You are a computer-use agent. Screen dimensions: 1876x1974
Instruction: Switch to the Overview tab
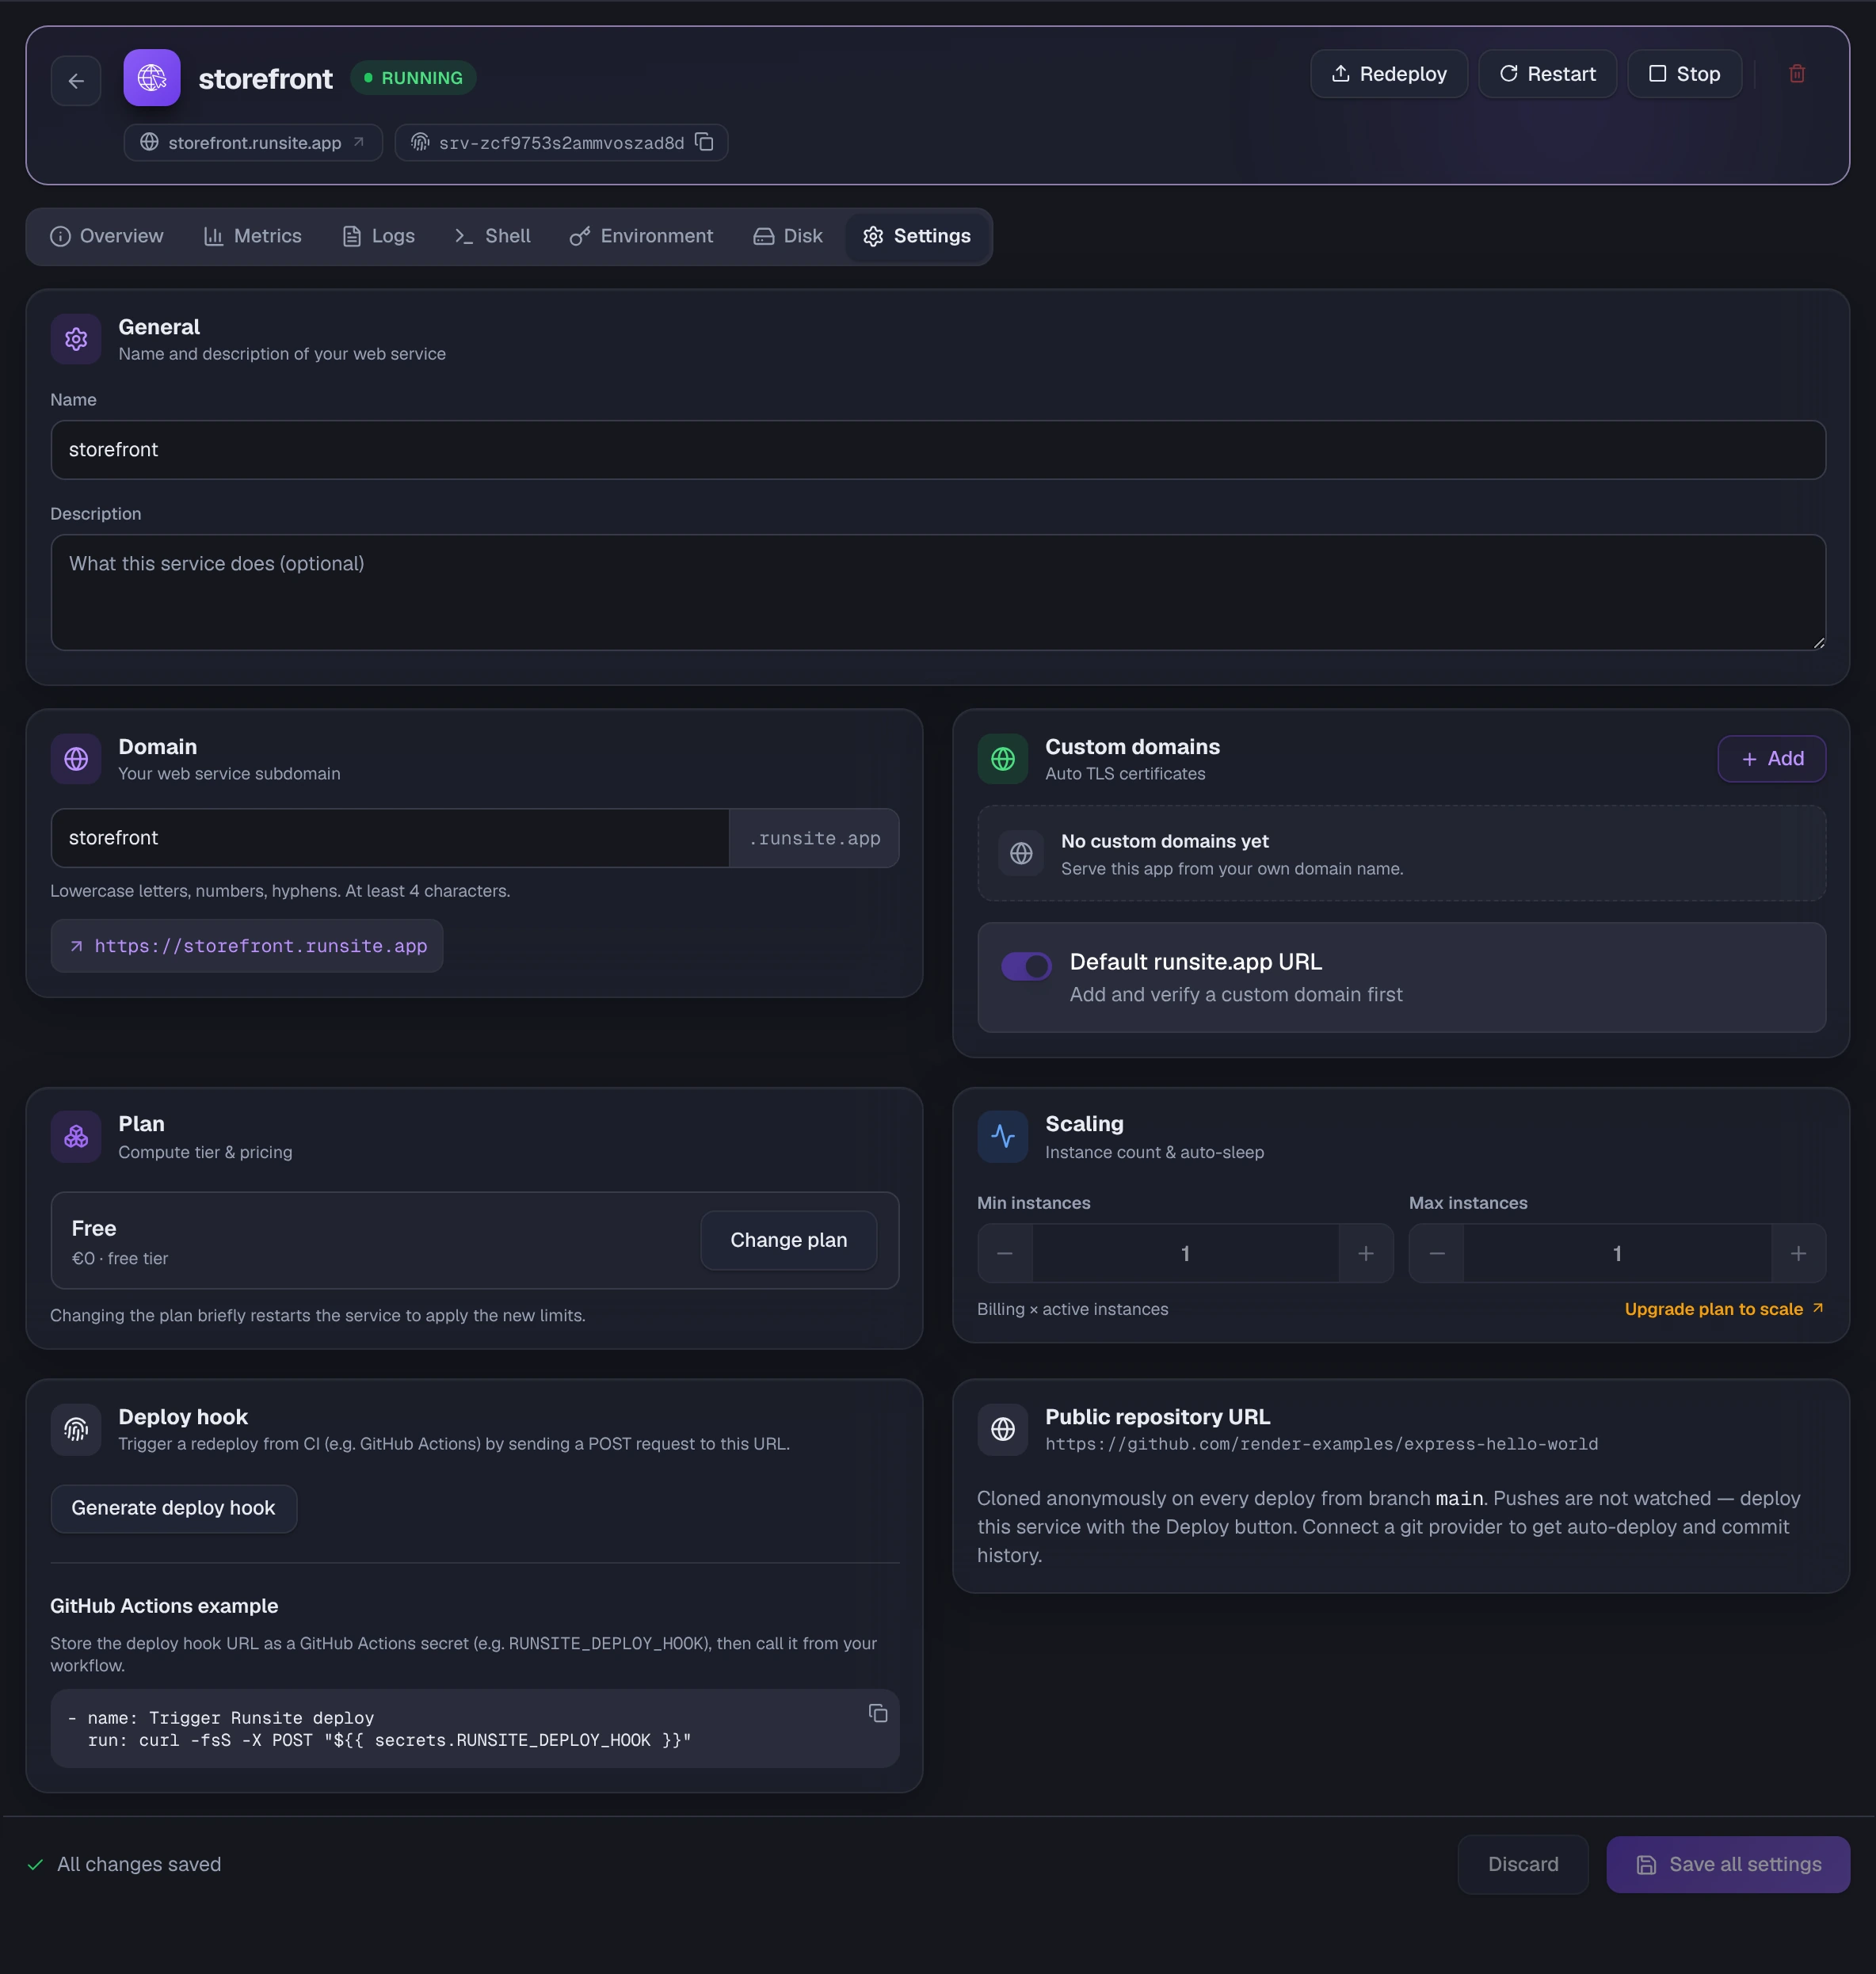107,236
